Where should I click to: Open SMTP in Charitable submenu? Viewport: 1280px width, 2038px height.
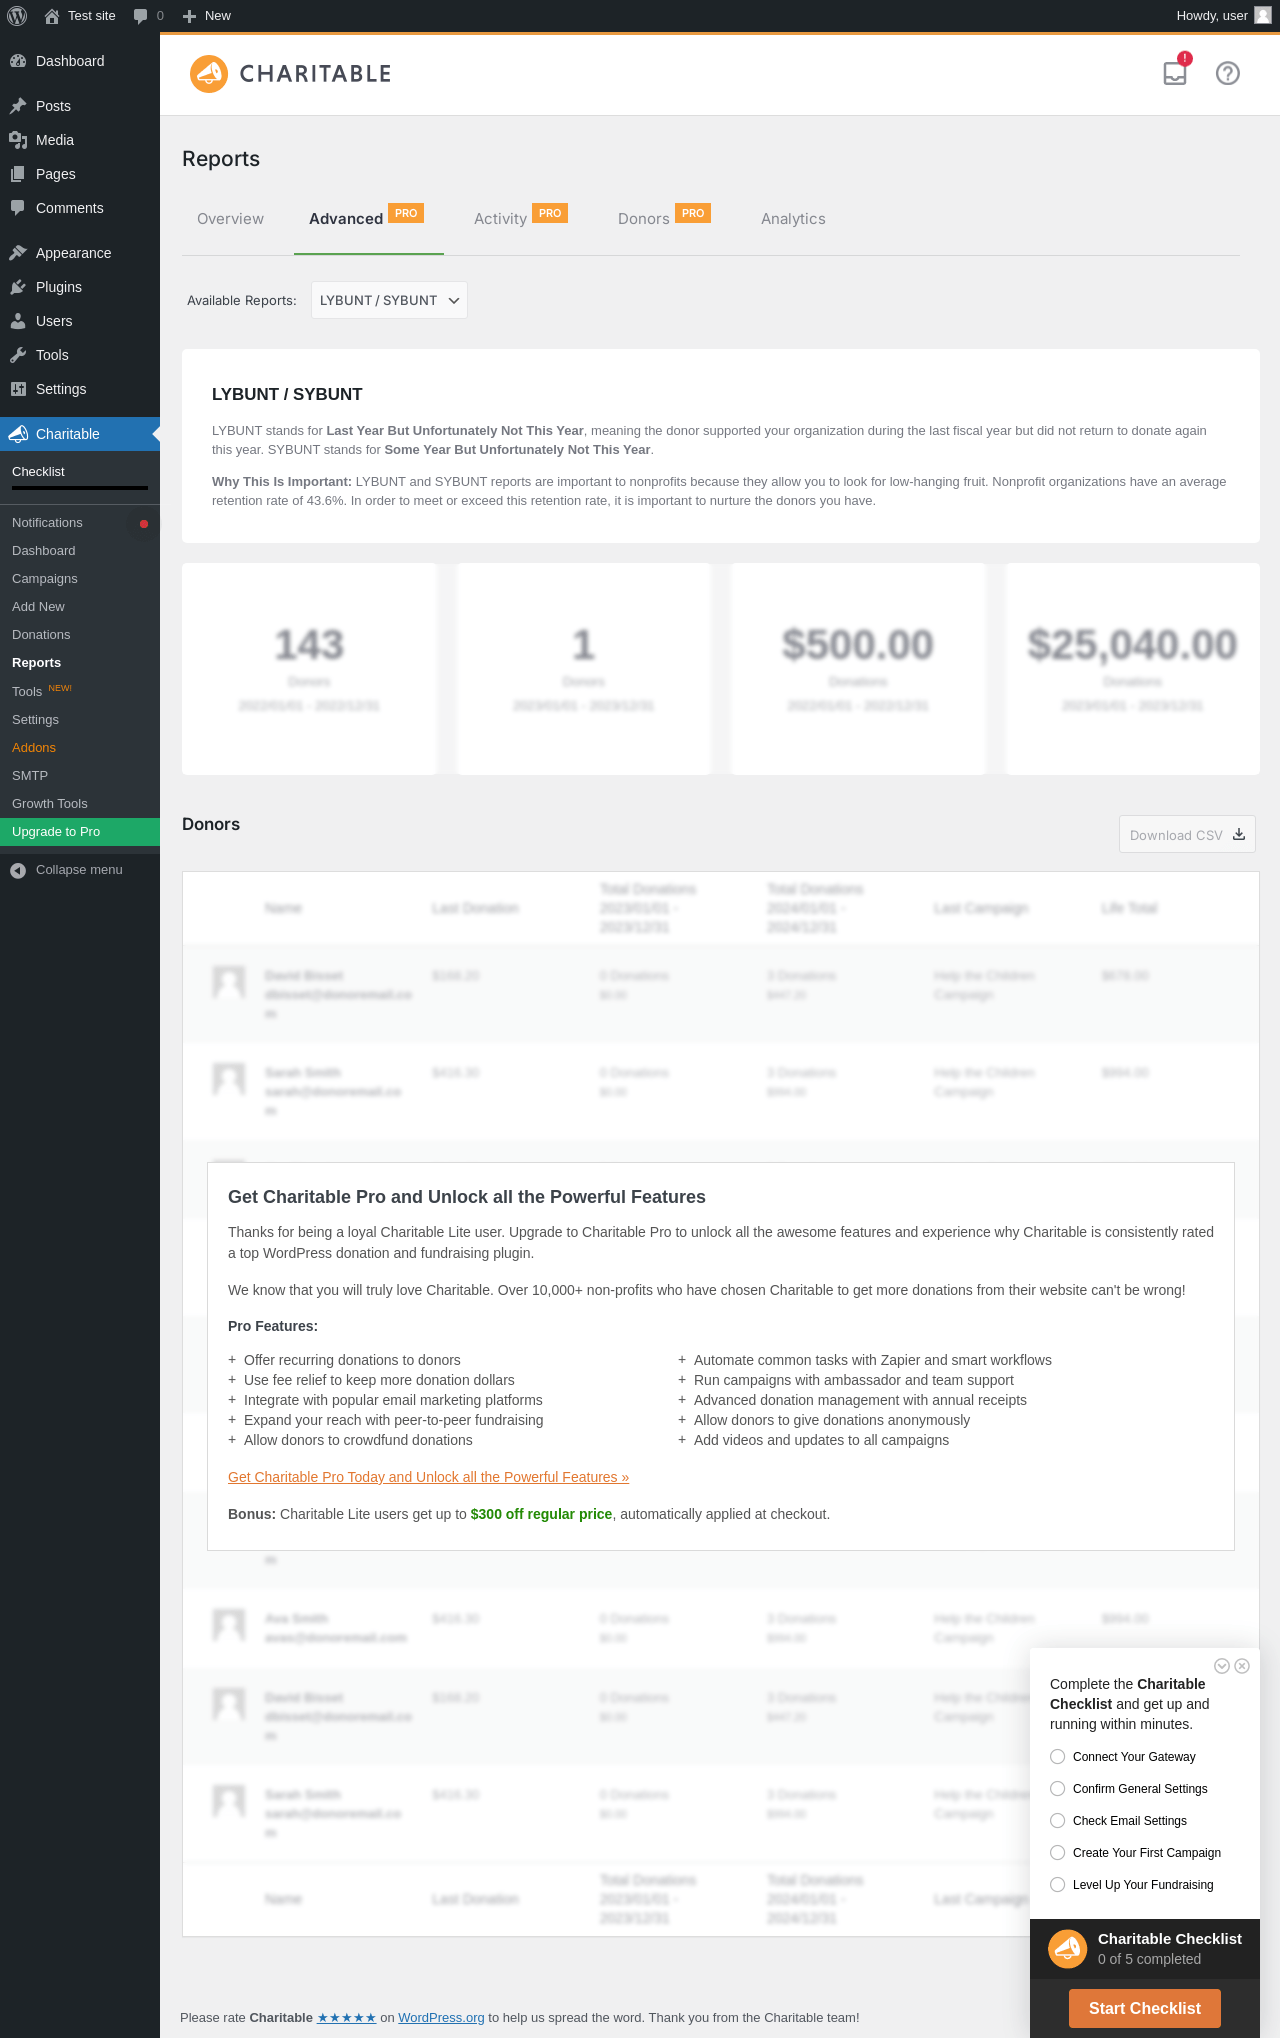(x=30, y=776)
